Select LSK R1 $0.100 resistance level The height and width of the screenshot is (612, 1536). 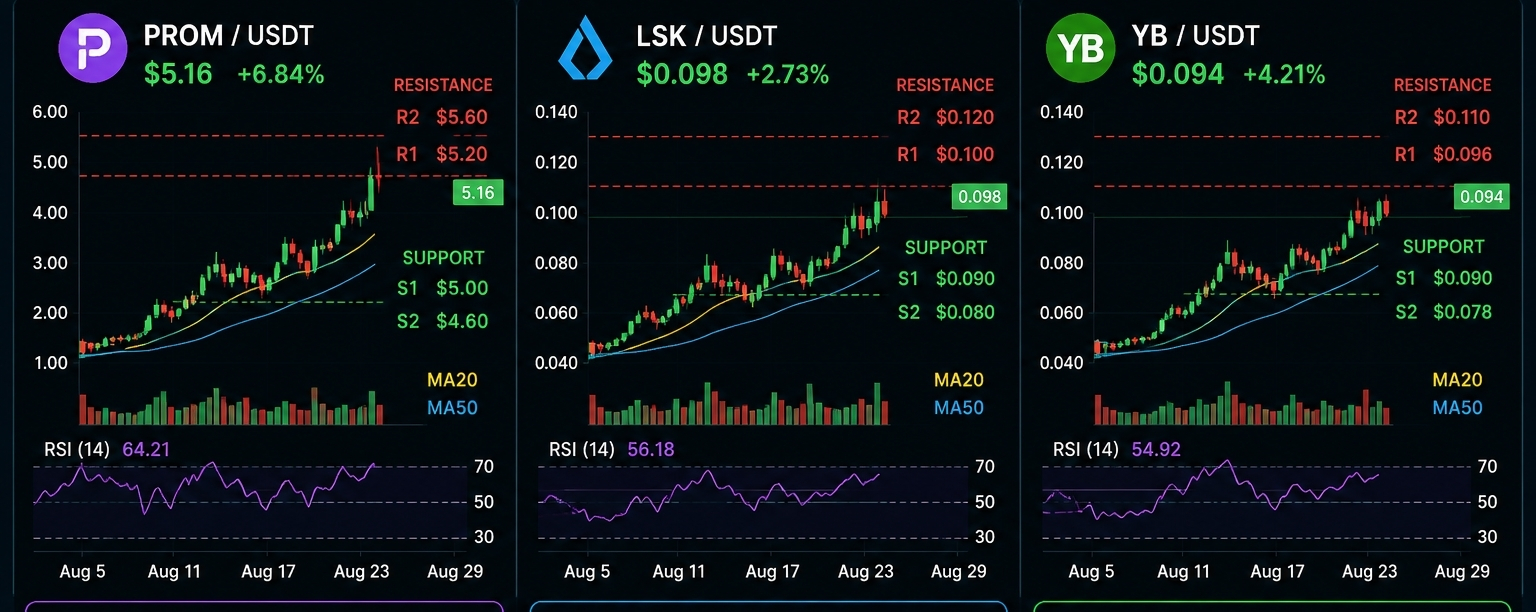pyautogui.click(x=945, y=154)
